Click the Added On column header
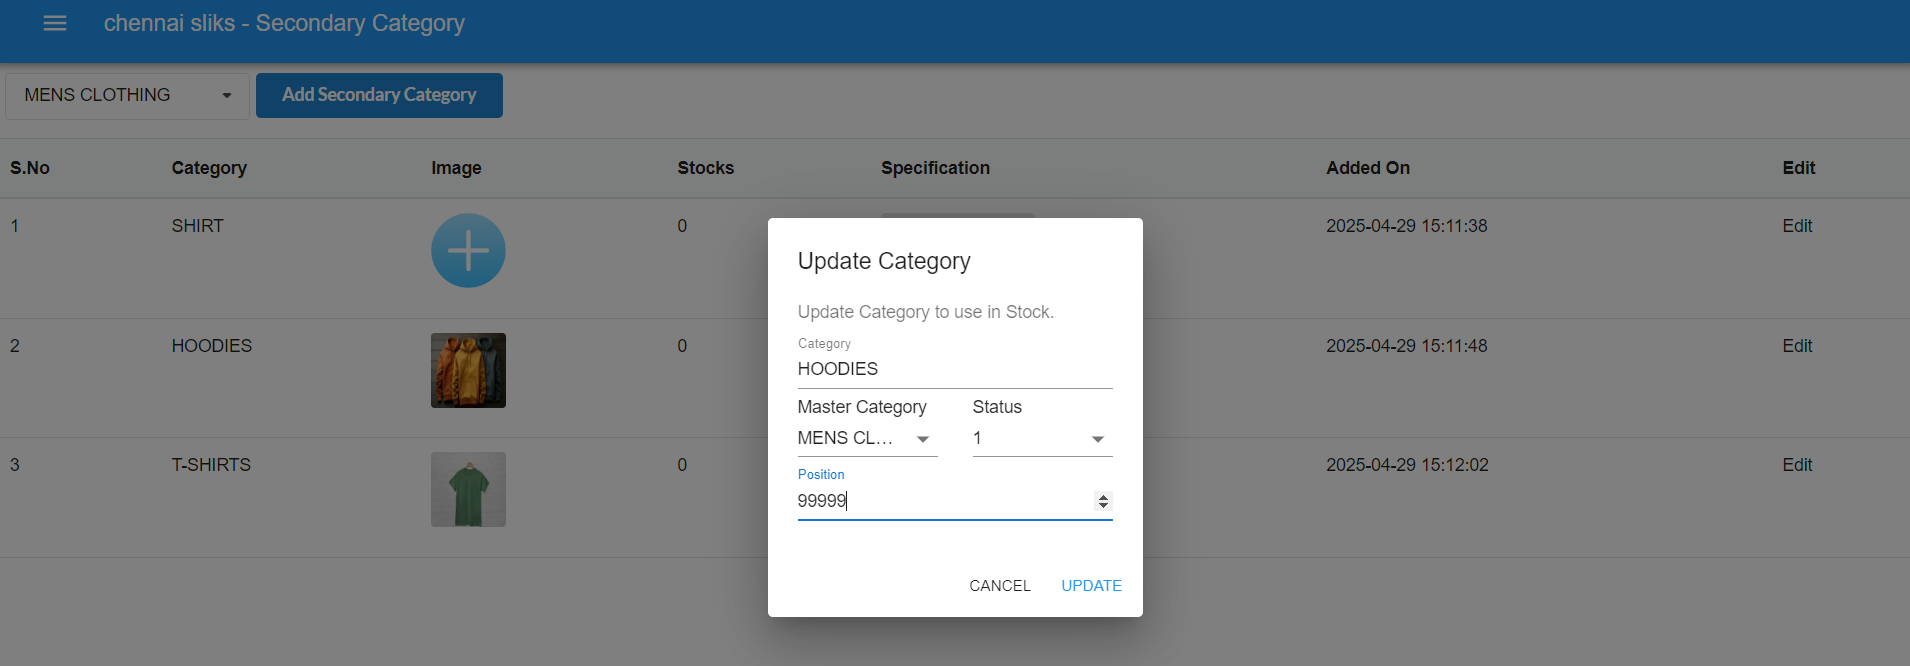The image size is (1910, 666). click(x=1367, y=168)
